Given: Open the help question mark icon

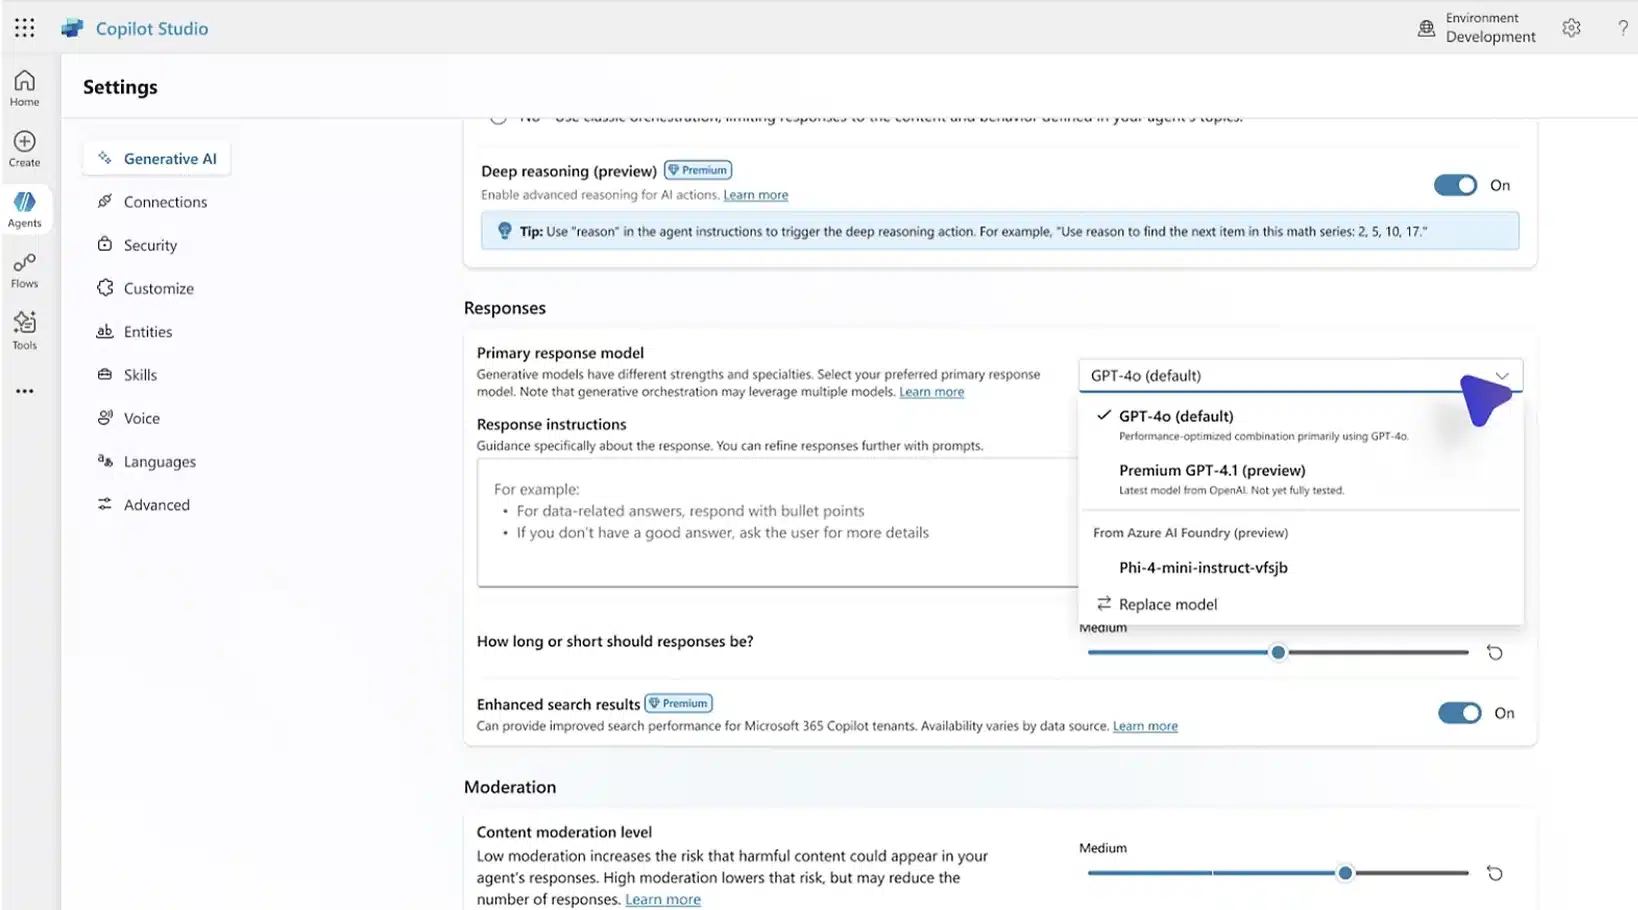Looking at the screenshot, I should pyautogui.click(x=1622, y=28).
